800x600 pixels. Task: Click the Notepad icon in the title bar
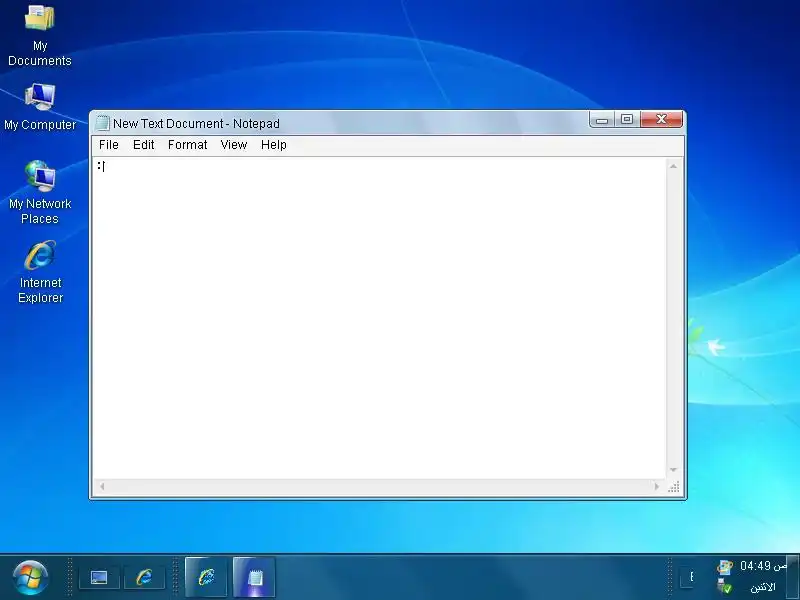click(x=103, y=123)
